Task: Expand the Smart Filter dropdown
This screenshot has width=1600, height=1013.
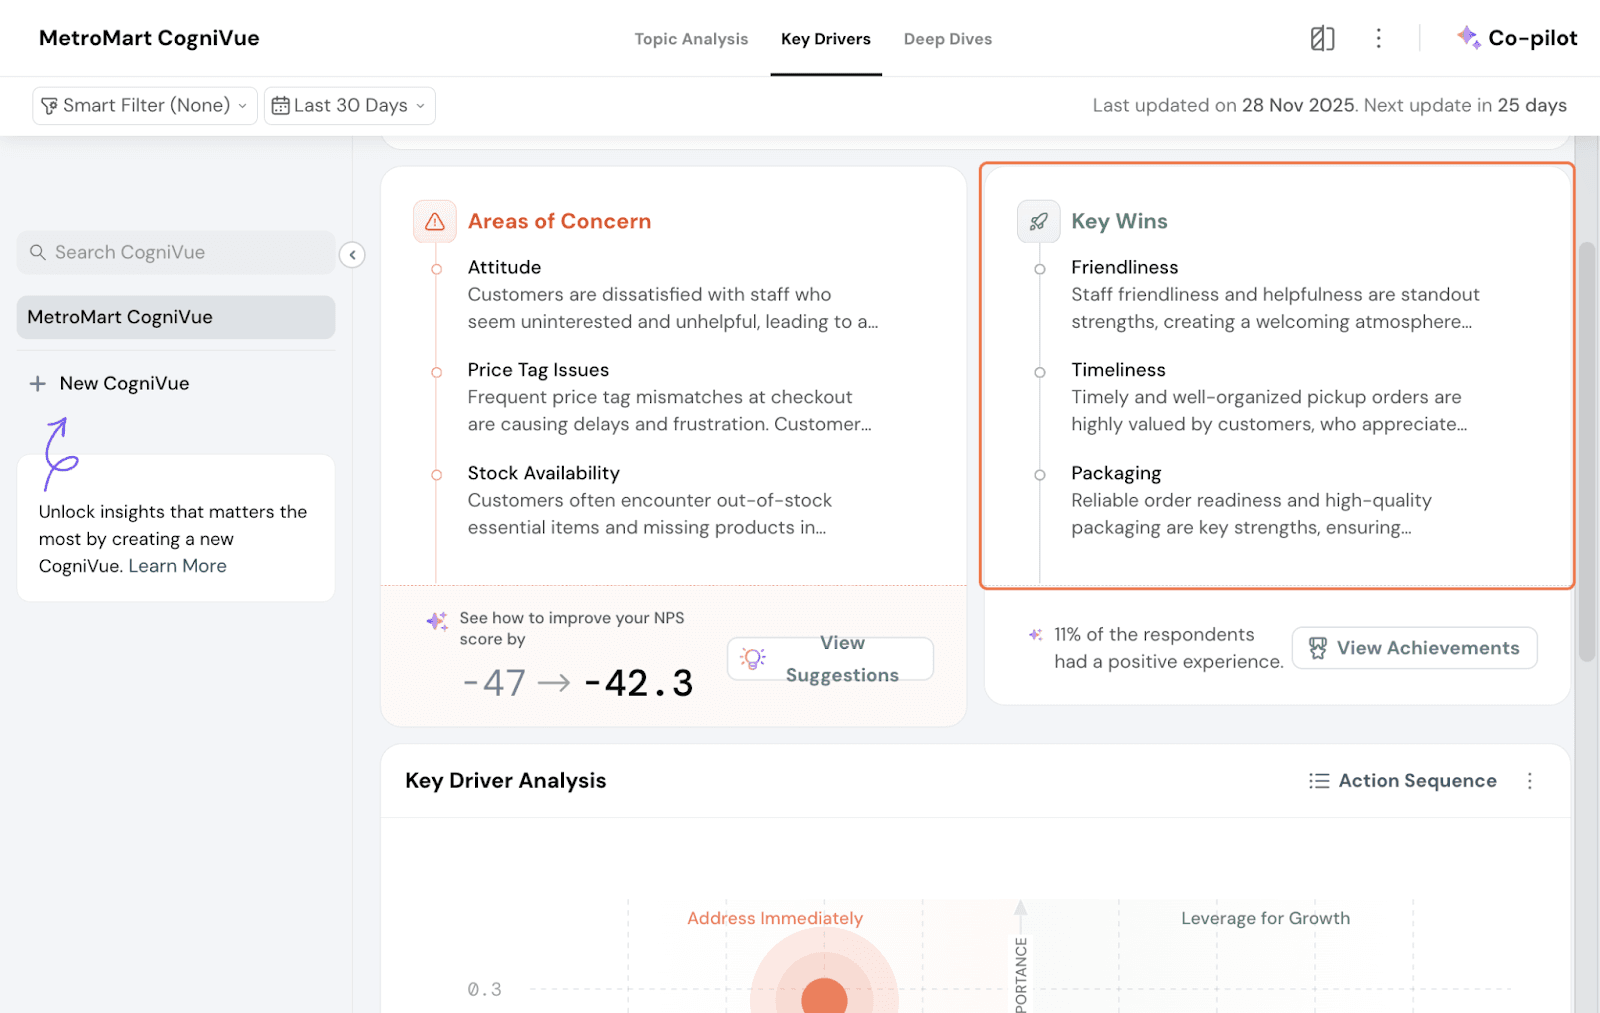Action: pos(145,106)
